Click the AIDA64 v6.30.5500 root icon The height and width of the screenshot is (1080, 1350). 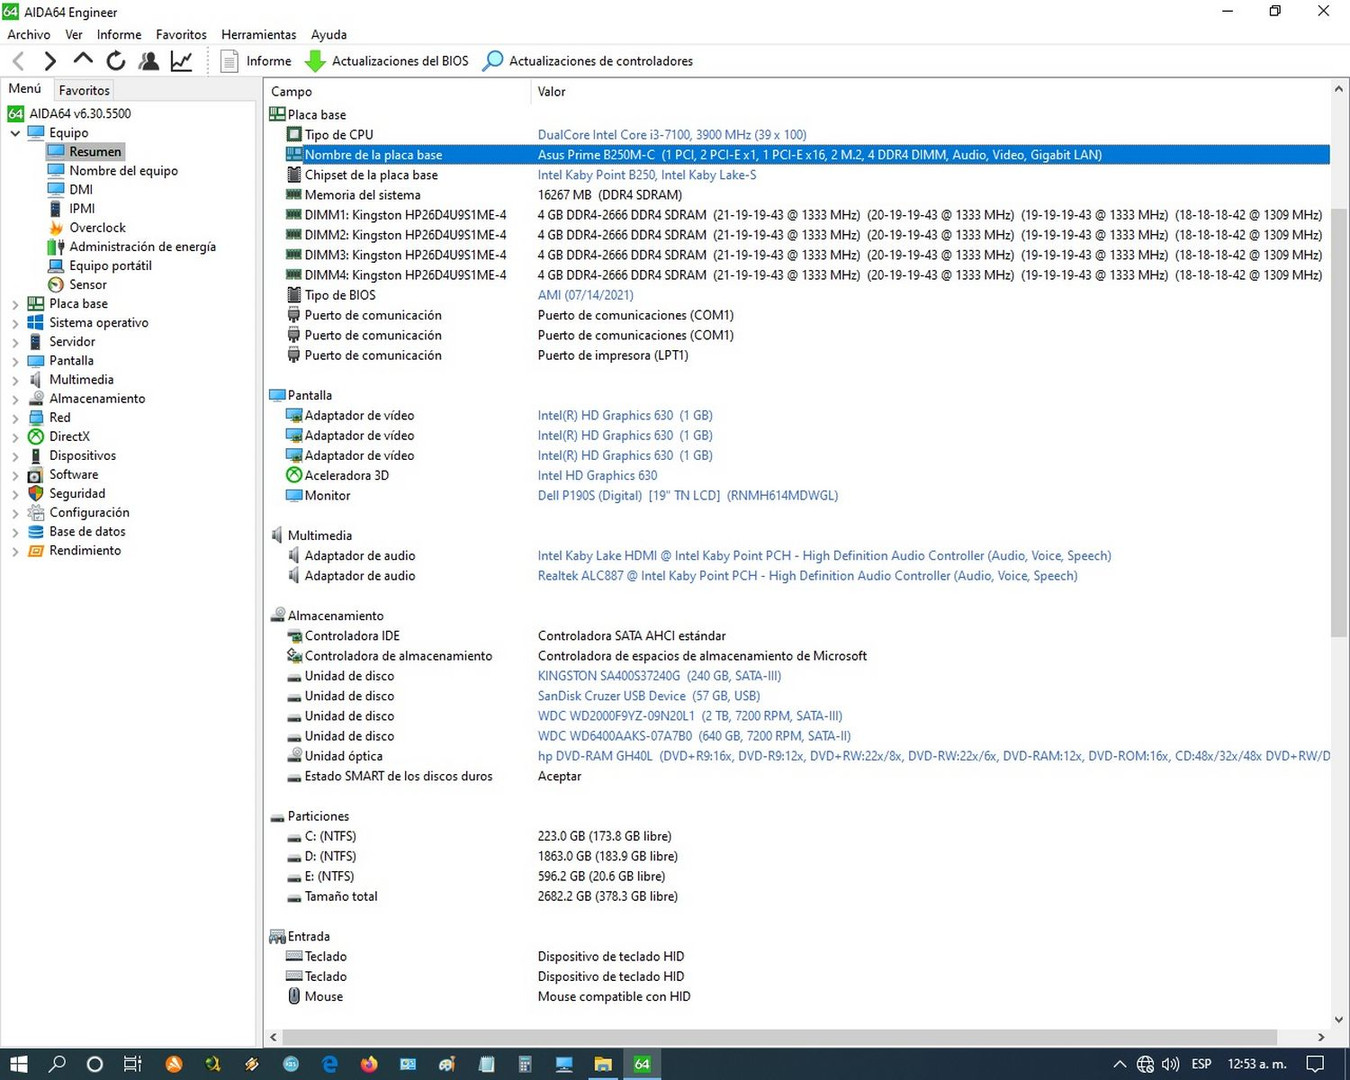16,114
